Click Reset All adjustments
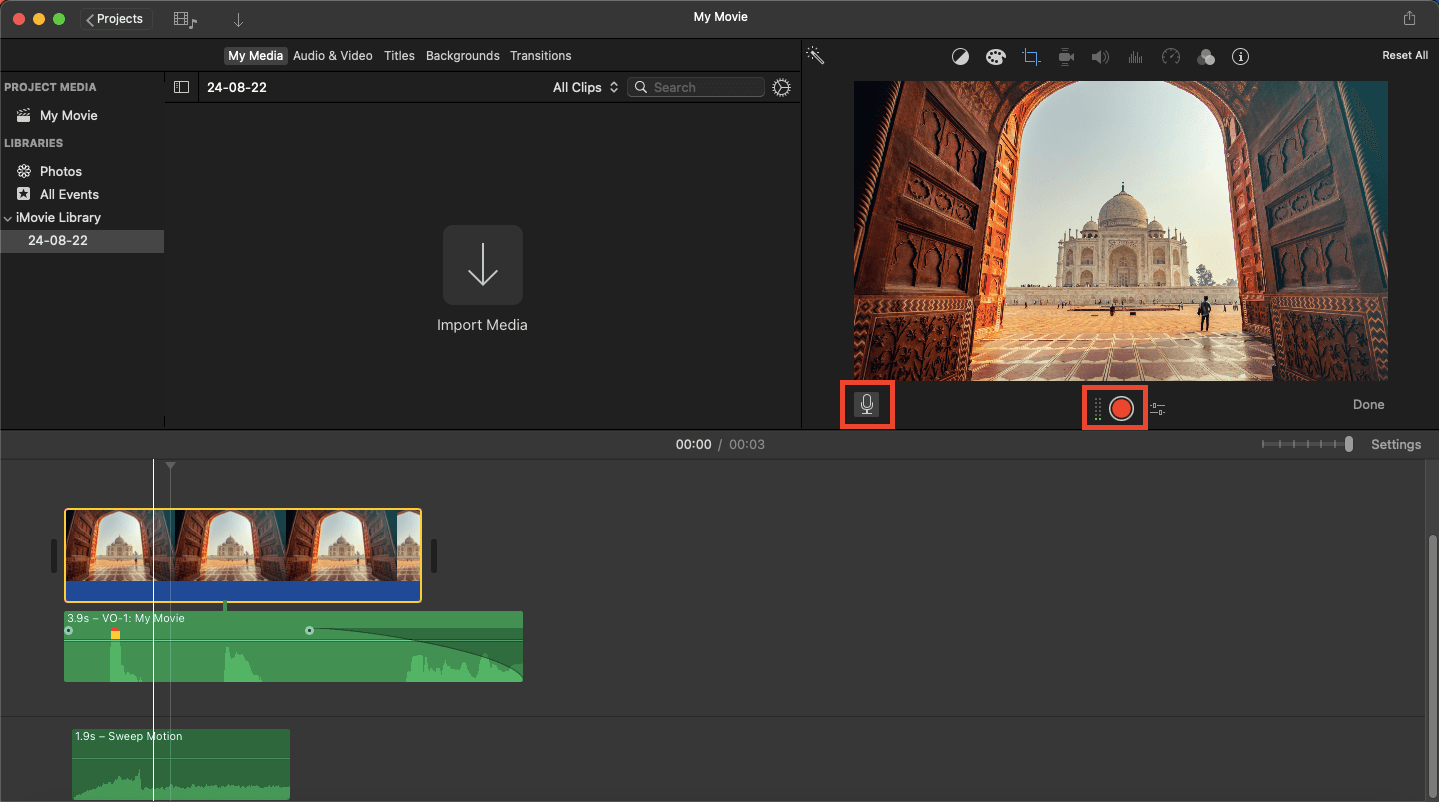Image resolution: width=1439 pixels, height=802 pixels. [x=1405, y=56]
